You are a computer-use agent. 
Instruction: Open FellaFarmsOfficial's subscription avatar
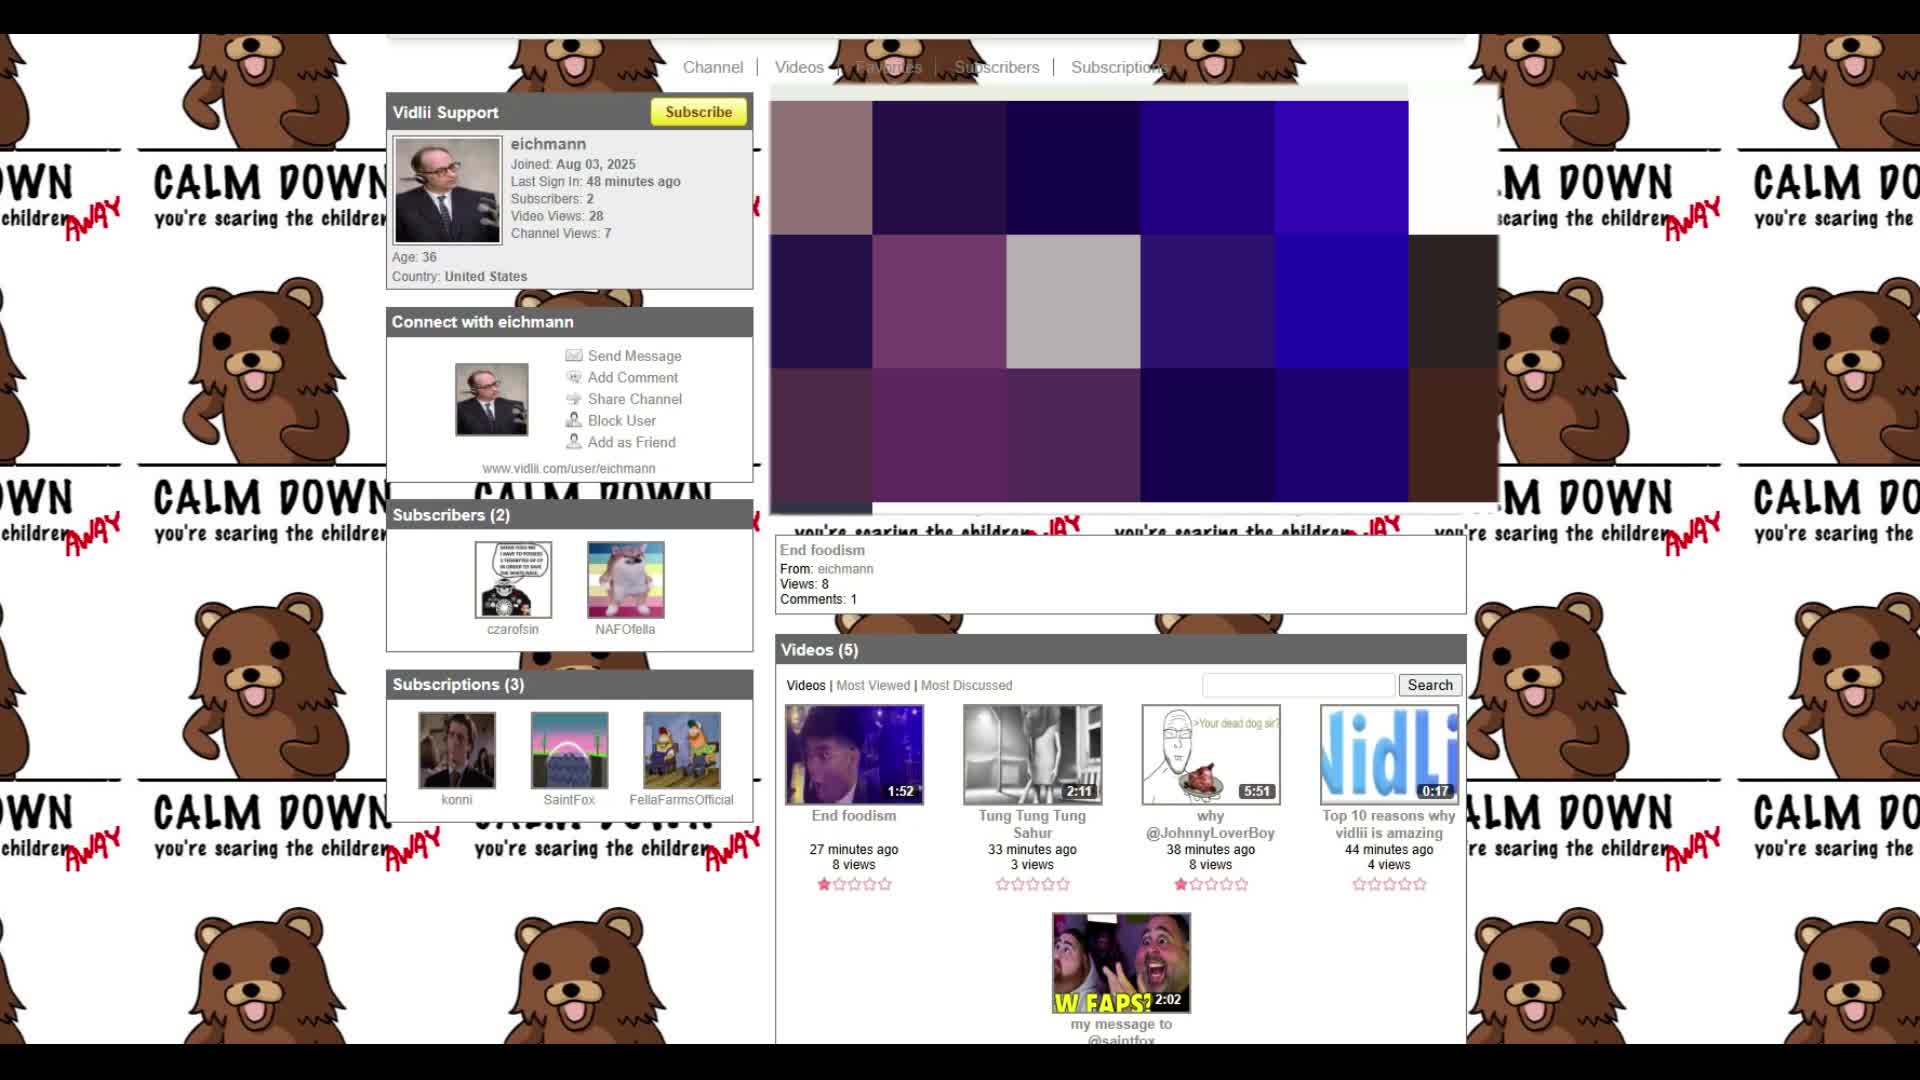tap(682, 750)
